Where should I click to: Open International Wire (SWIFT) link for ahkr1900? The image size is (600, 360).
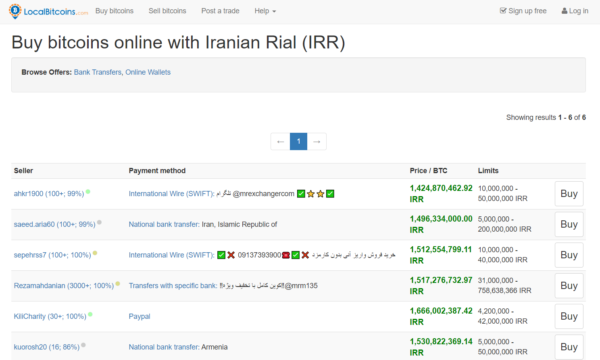171,194
